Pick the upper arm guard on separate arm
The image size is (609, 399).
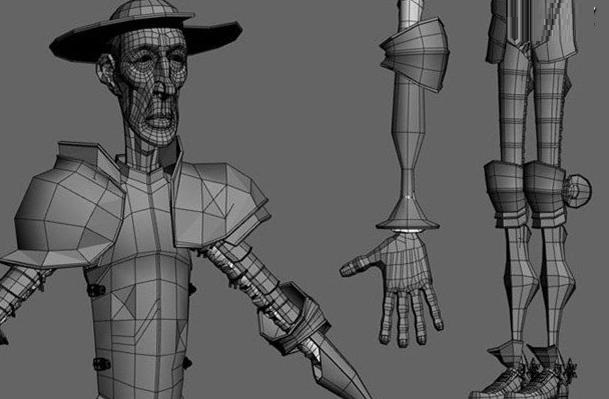[x=415, y=54]
